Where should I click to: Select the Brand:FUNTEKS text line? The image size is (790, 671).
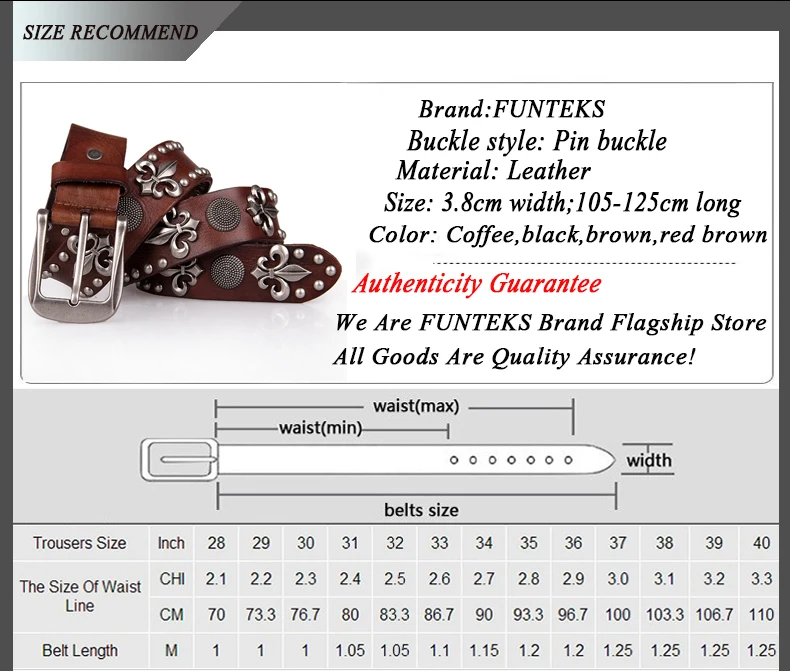coord(511,109)
